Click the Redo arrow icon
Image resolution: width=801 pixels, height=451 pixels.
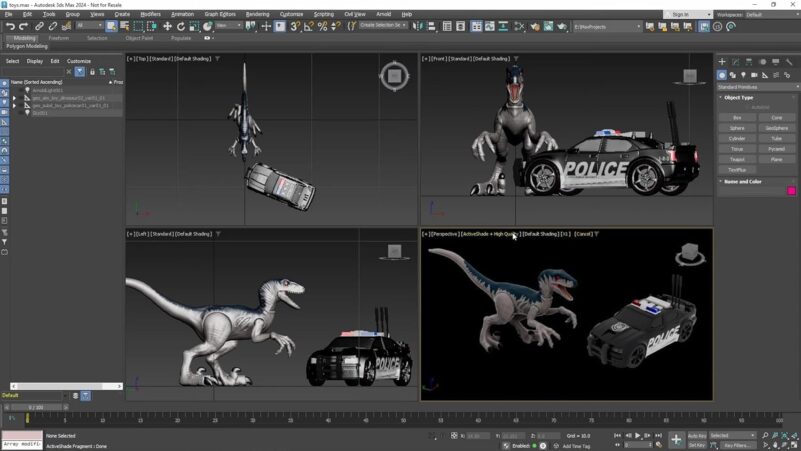pyautogui.click(x=23, y=26)
